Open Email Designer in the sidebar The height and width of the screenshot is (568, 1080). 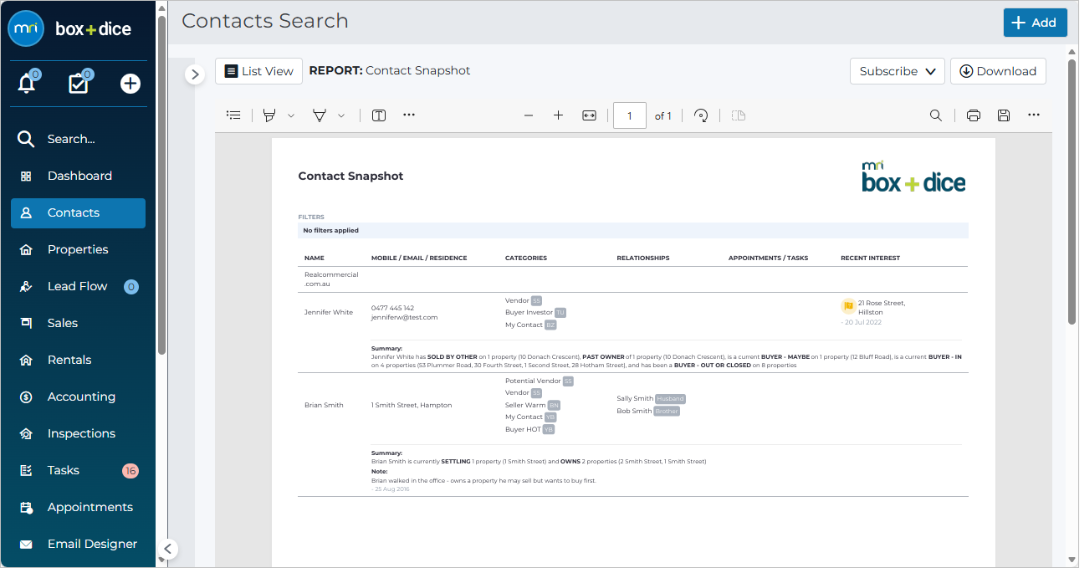point(78,544)
